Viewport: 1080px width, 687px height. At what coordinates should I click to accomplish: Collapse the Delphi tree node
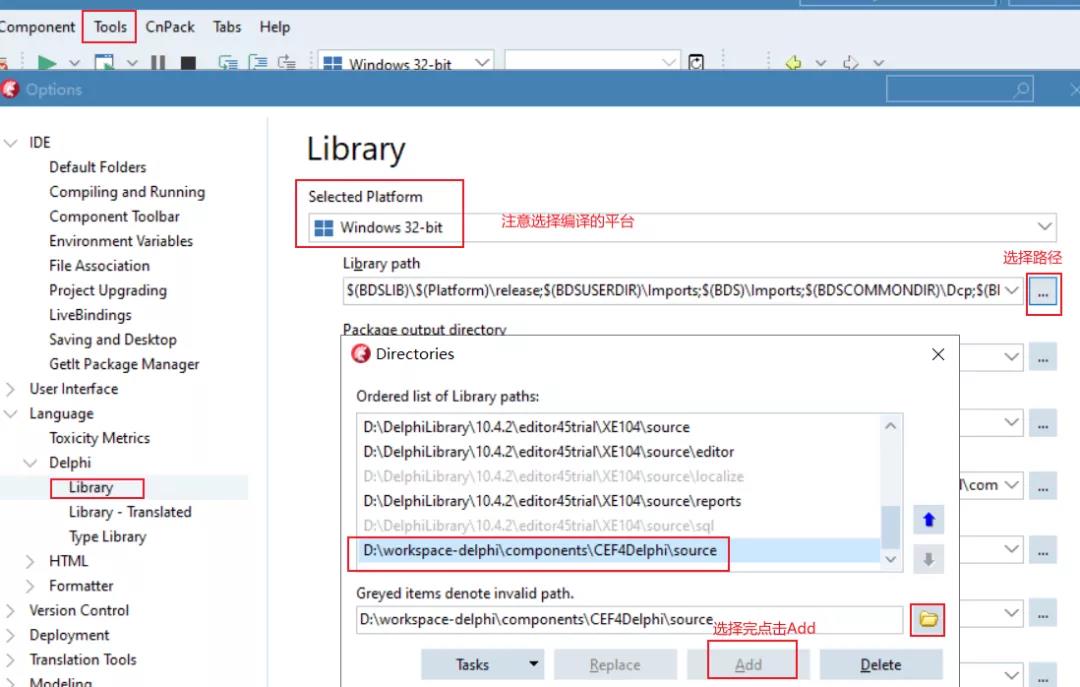point(30,463)
